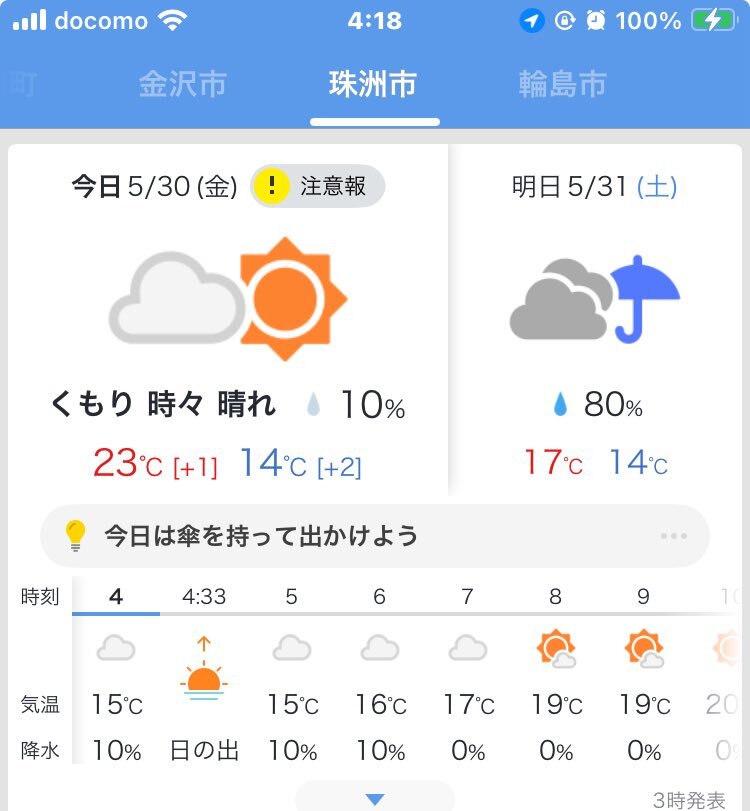This screenshot has height=811, width=750.
Task: Tap the blue raindrop next to 80%
Action: 560,404
